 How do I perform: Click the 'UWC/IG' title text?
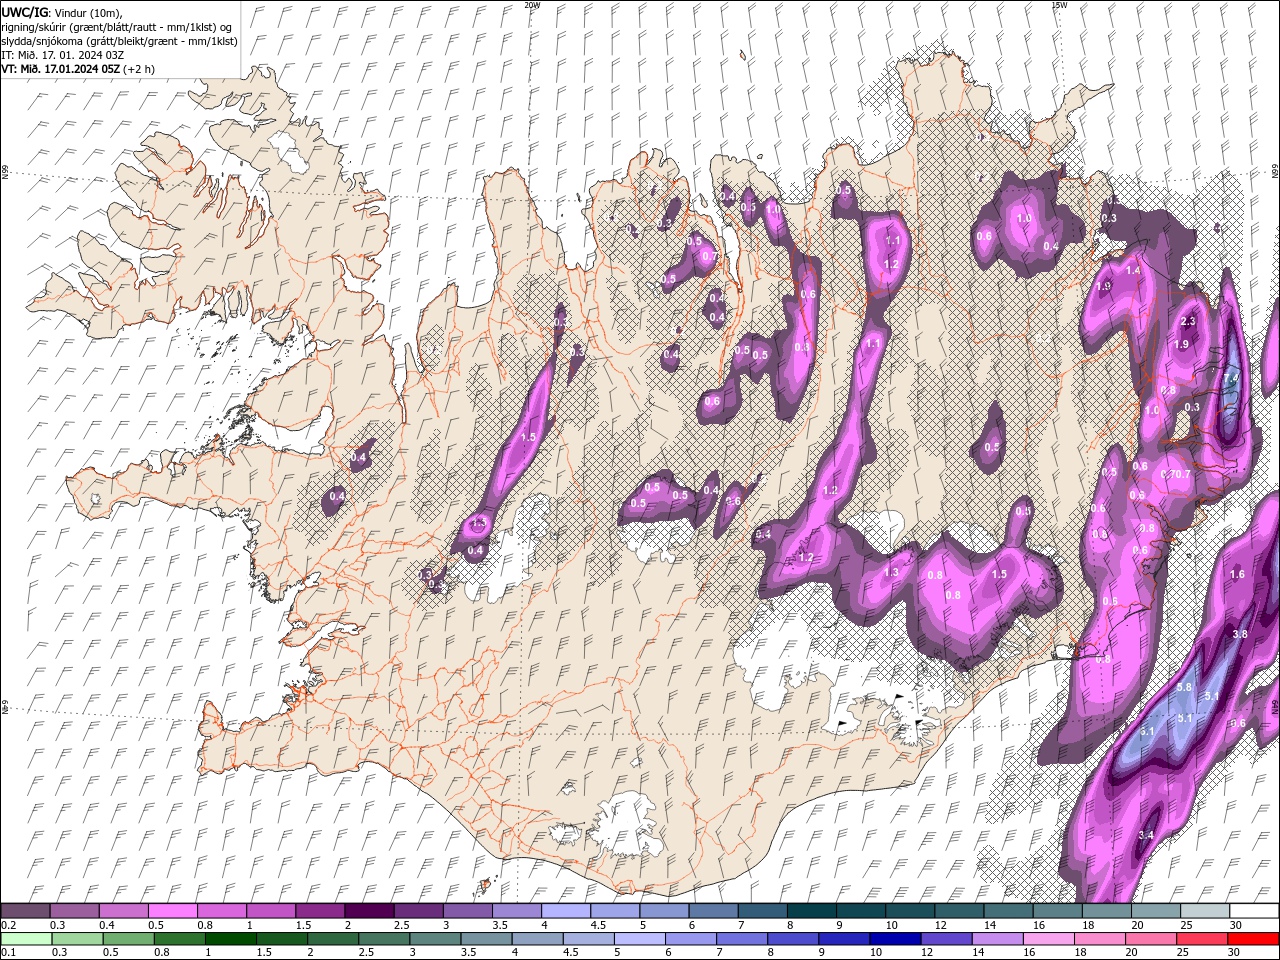[25, 11]
